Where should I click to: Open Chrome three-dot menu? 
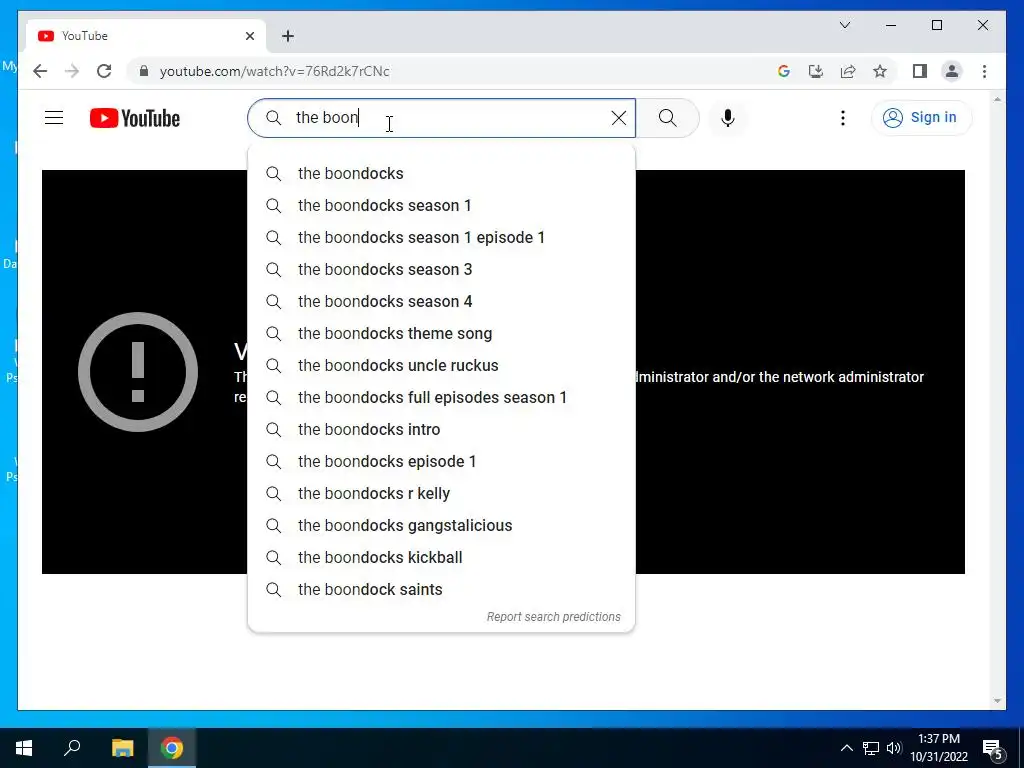(x=984, y=71)
